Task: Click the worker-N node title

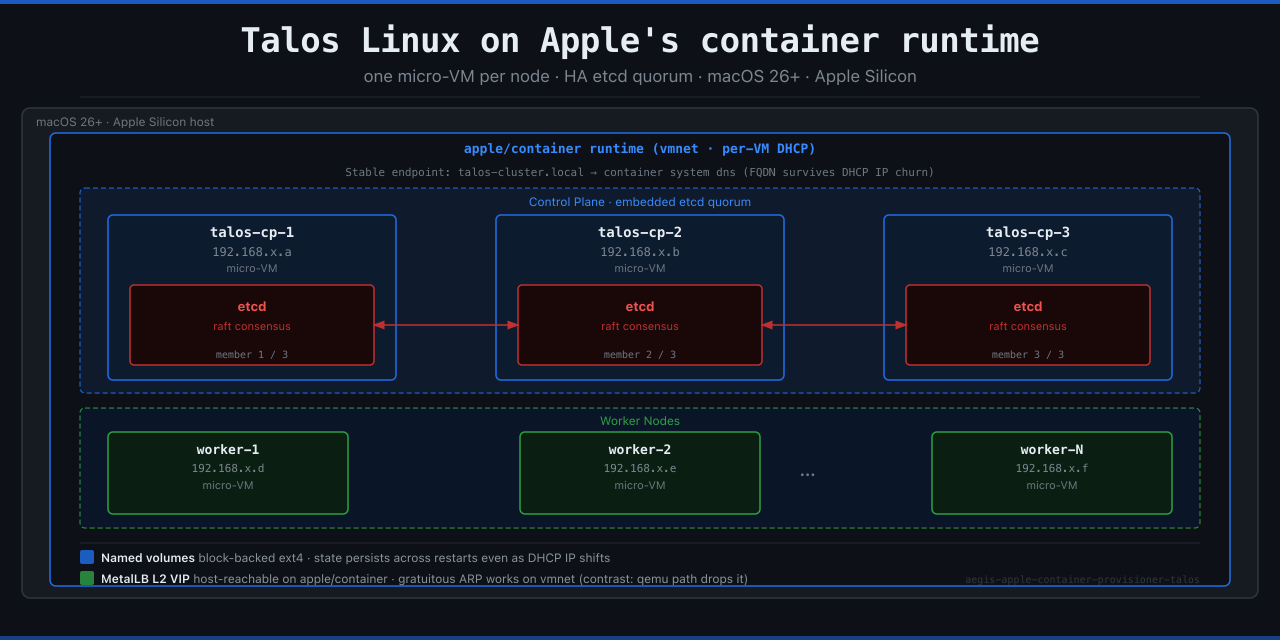Action: coord(1052,450)
